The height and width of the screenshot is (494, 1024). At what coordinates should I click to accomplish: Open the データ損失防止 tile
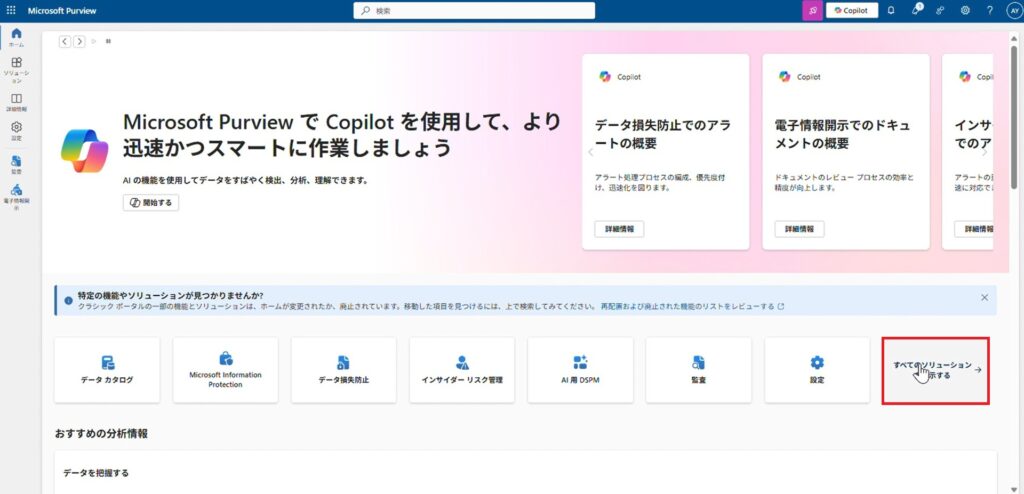pos(344,370)
